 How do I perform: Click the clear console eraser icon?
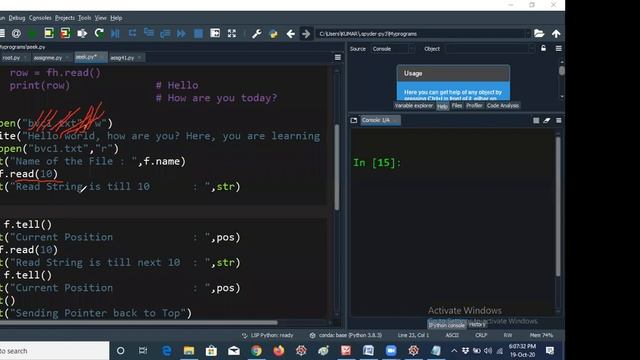547,120
